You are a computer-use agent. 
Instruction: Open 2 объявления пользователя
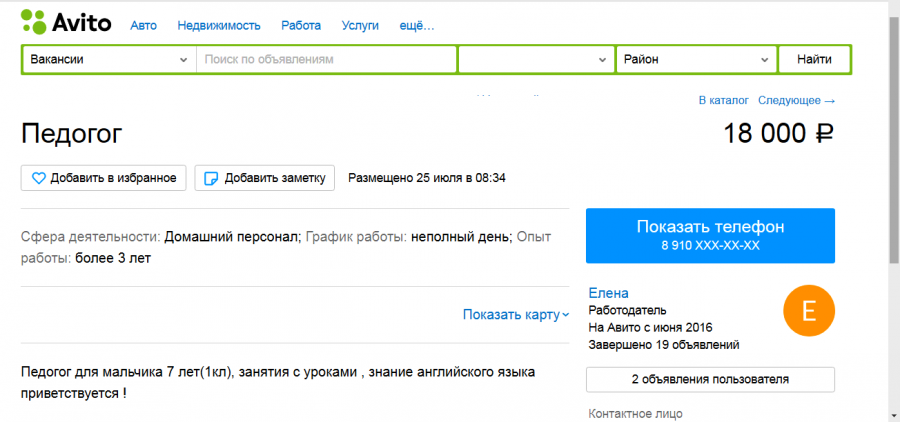pyautogui.click(x=710, y=380)
